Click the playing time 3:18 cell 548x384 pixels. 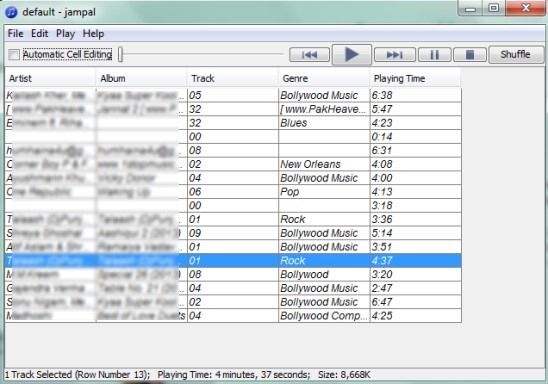(416, 205)
